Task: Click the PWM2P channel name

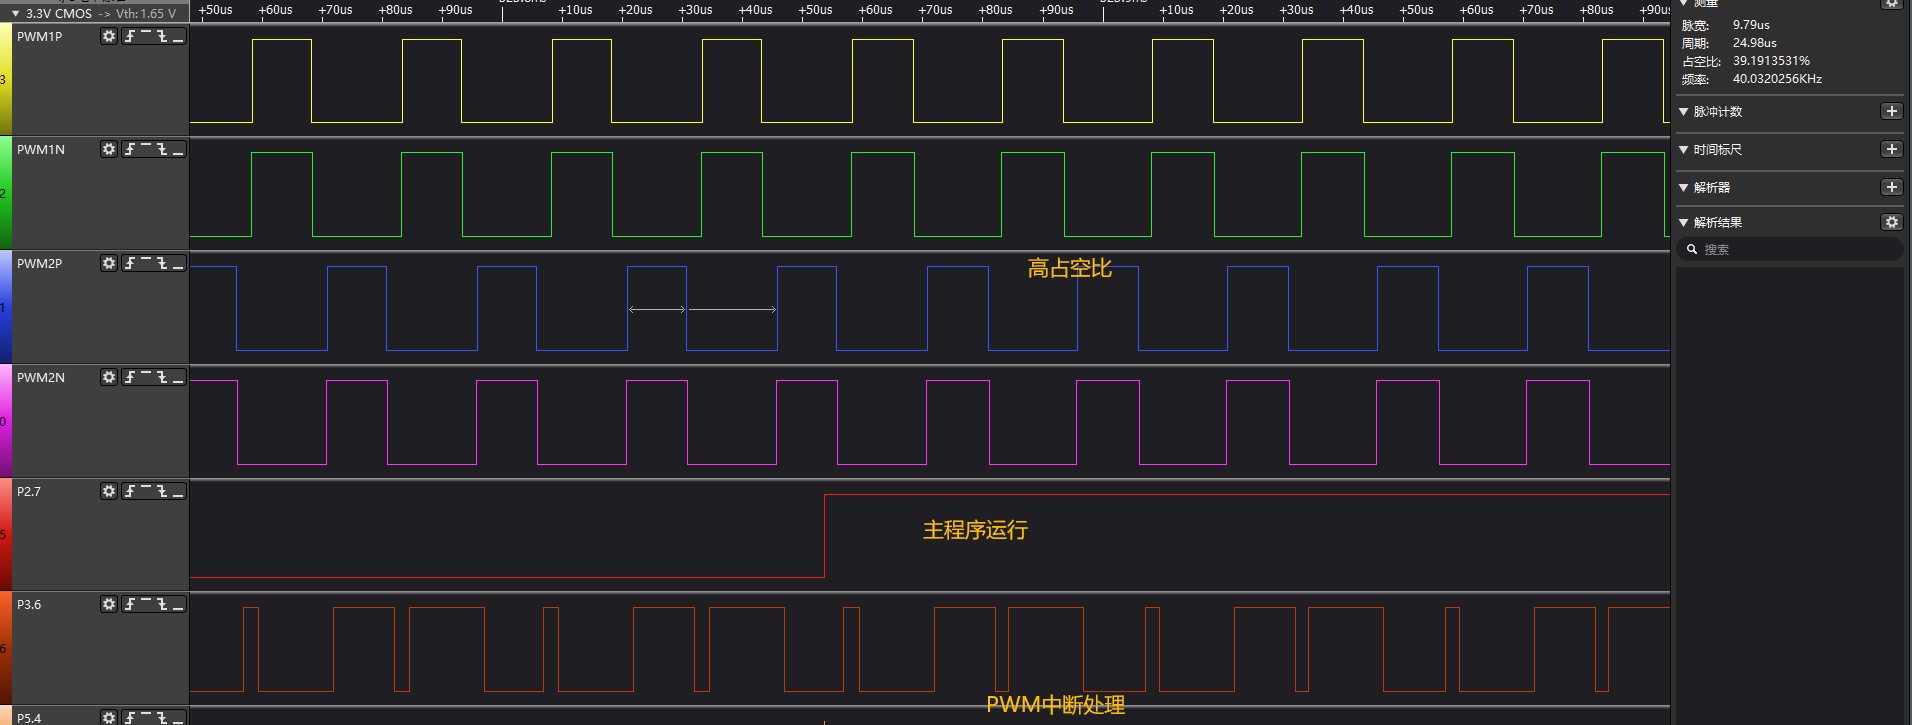Action: click(x=39, y=263)
